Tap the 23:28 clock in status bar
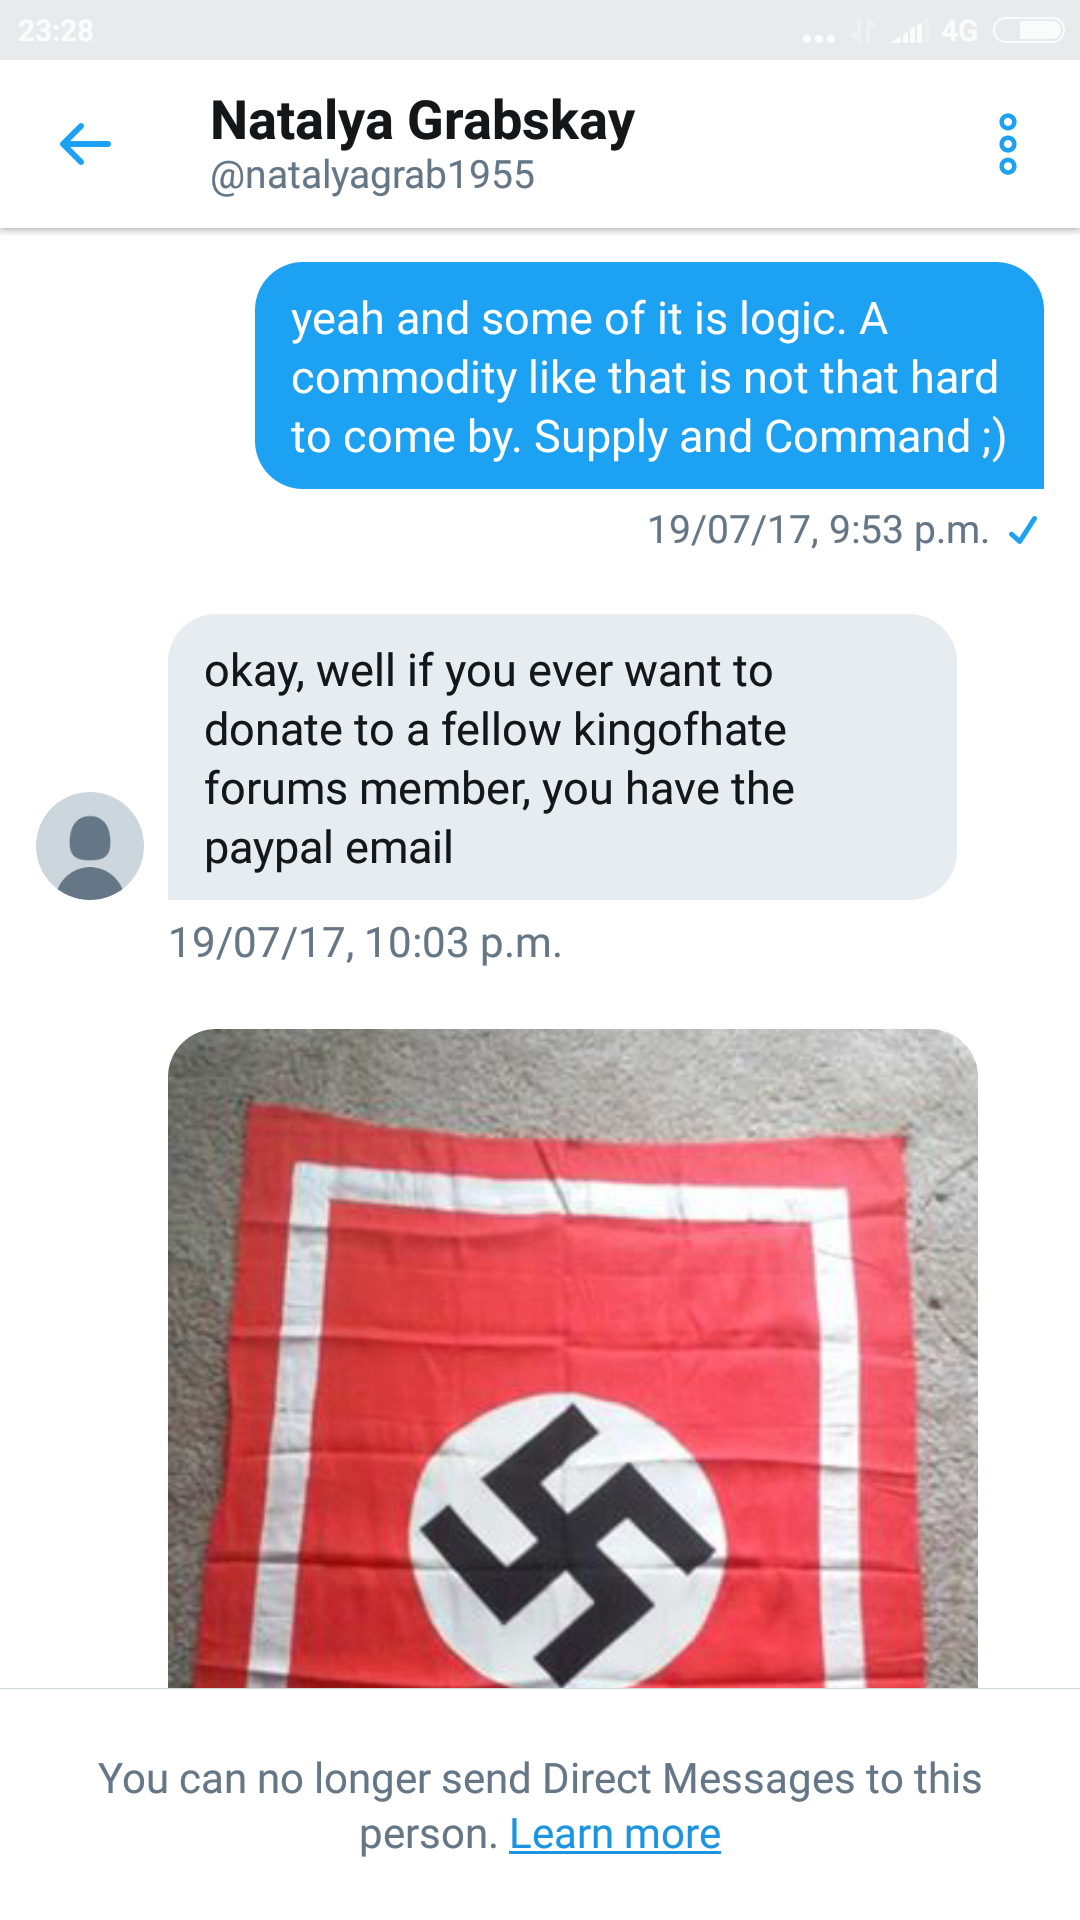The height and width of the screenshot is (1920, 1080). point(56,31)
